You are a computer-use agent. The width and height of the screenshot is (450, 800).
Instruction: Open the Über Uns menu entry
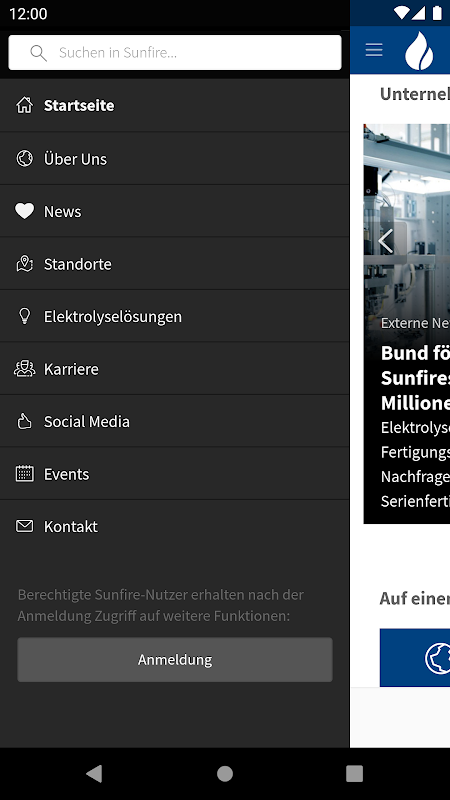[x=174, y=158]
